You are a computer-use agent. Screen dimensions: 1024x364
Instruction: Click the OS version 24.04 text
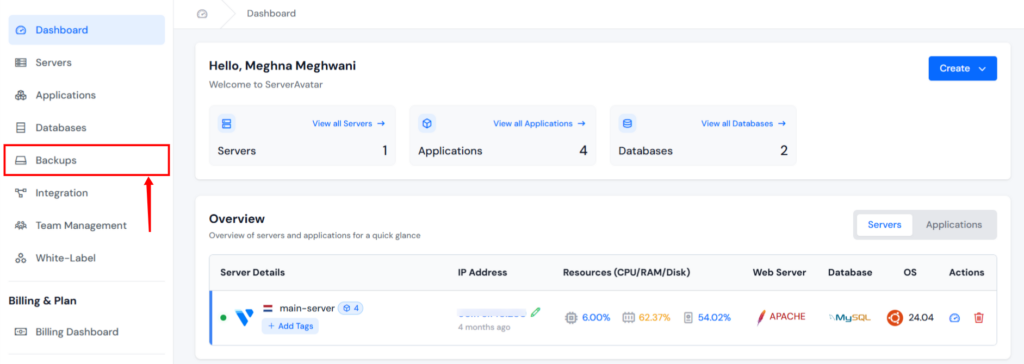coord(921,318)
